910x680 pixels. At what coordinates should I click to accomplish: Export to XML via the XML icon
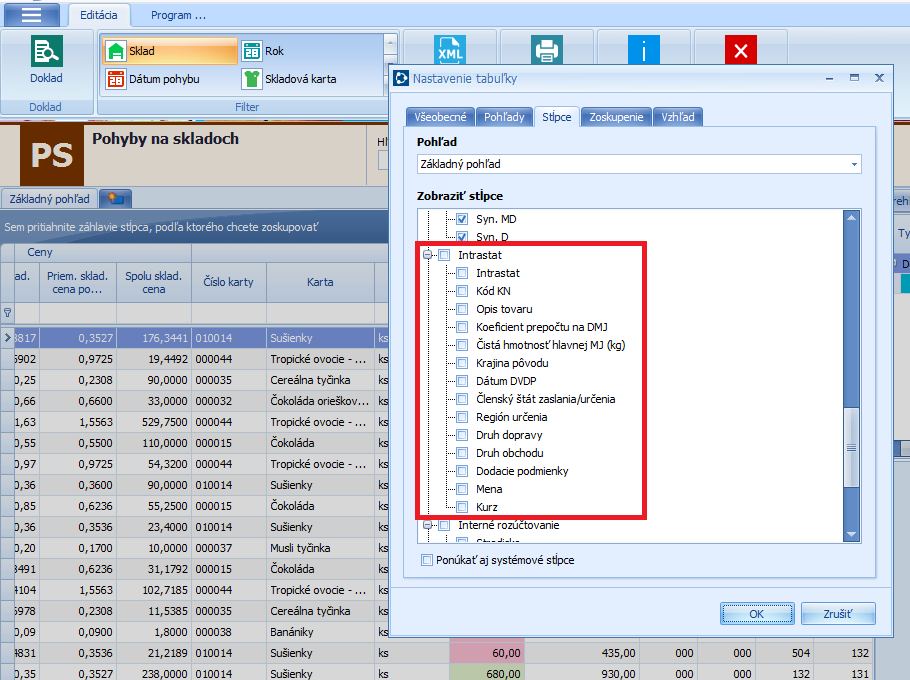[x=450, y=50]
